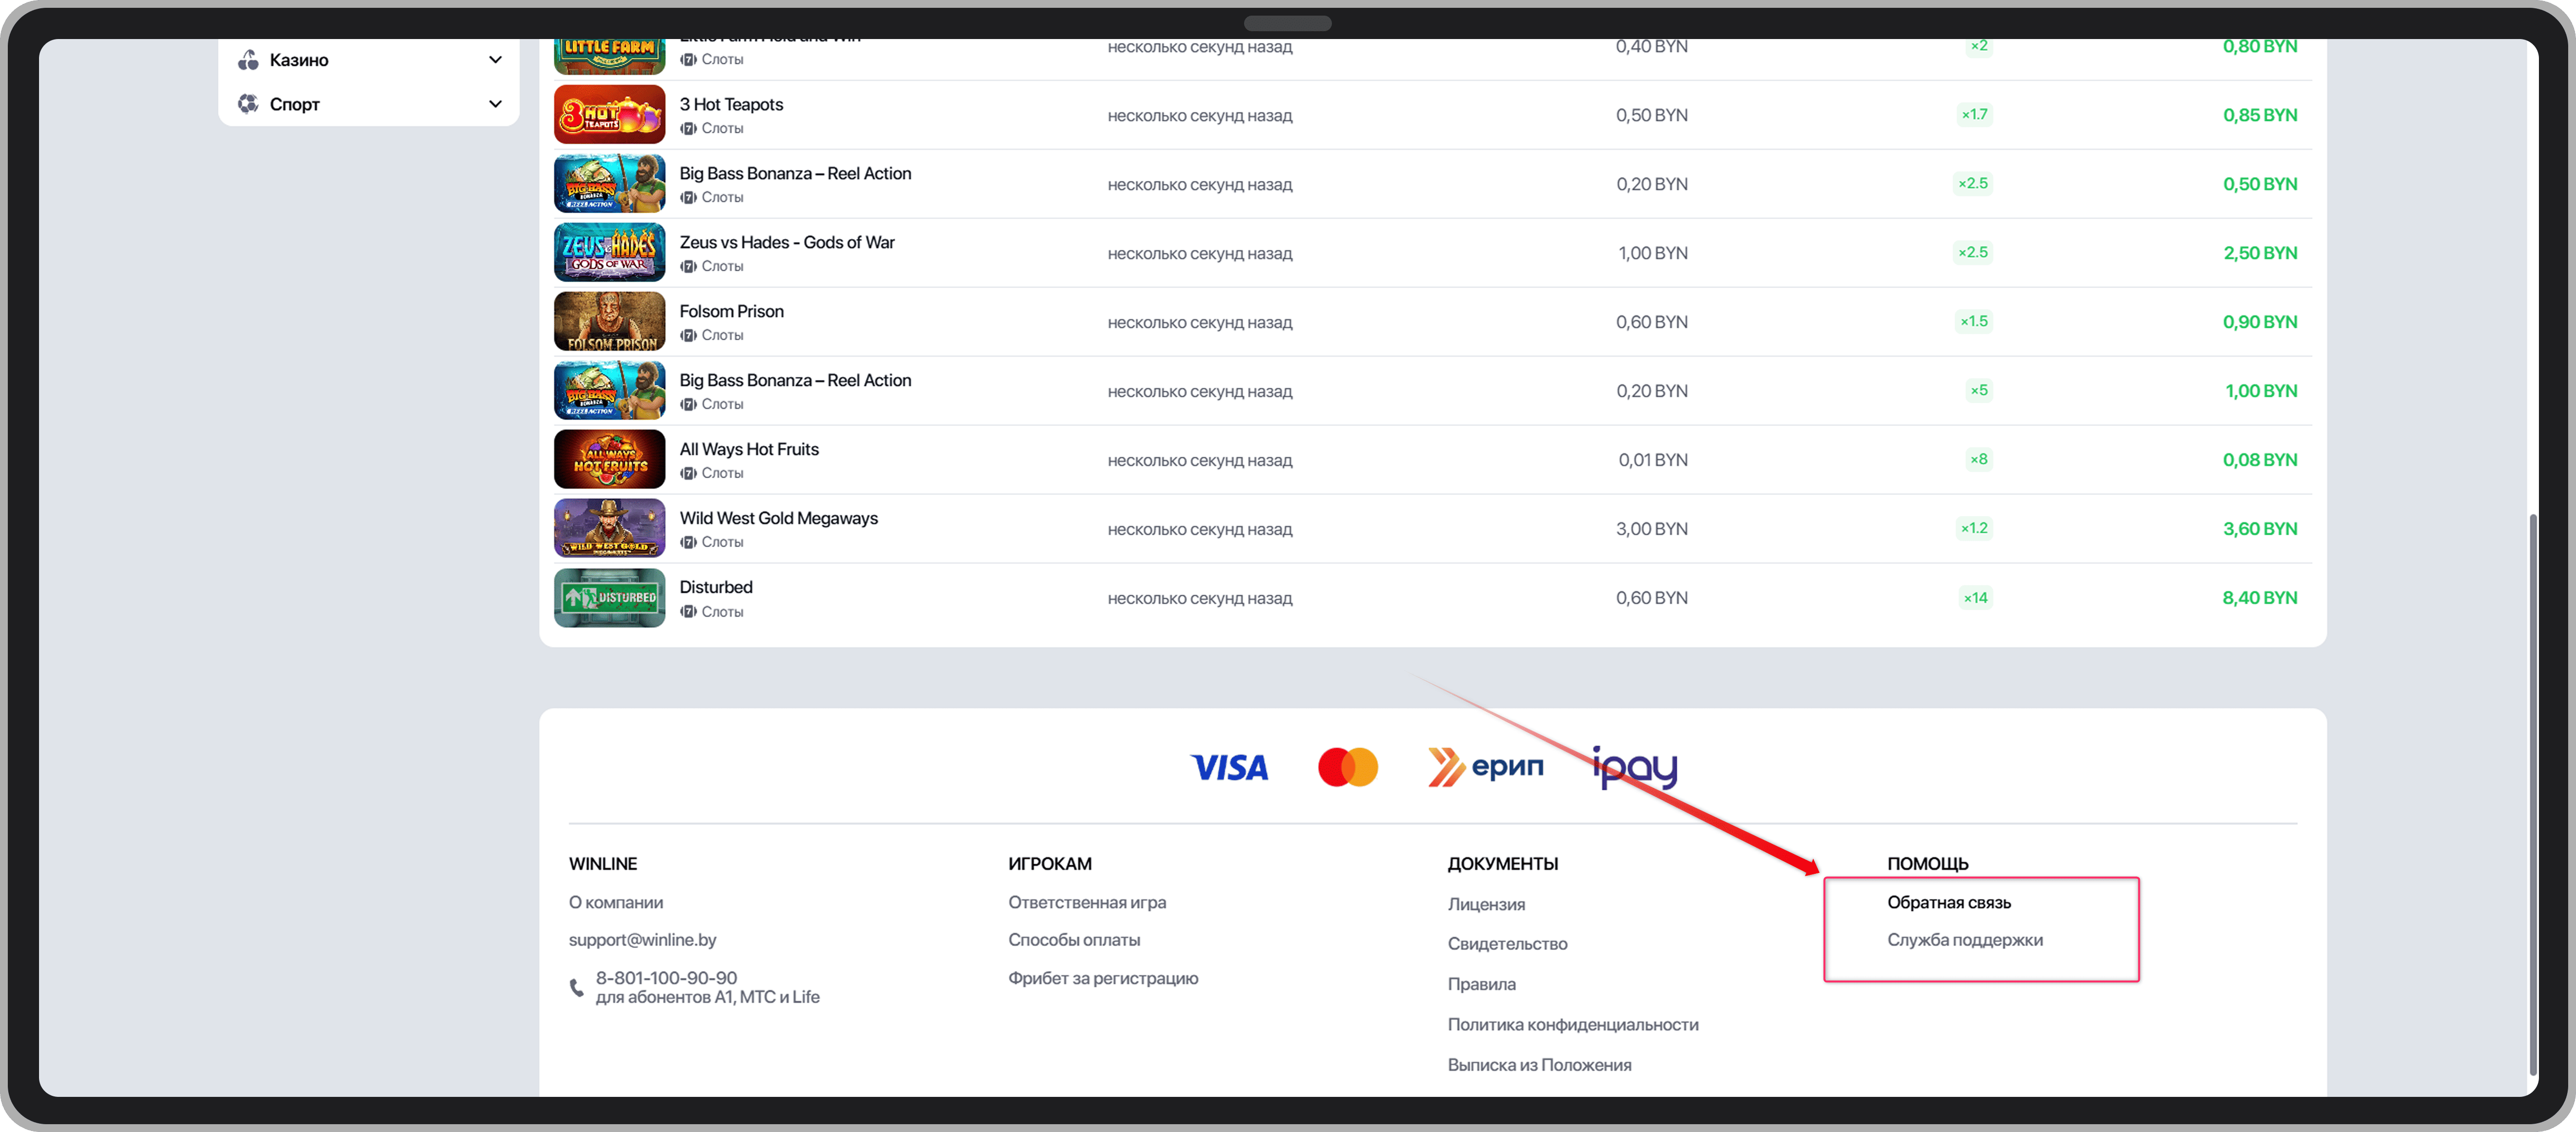
Task: Open the 3 Hot Teapots game thumbnail
Action: coord(609,115)
